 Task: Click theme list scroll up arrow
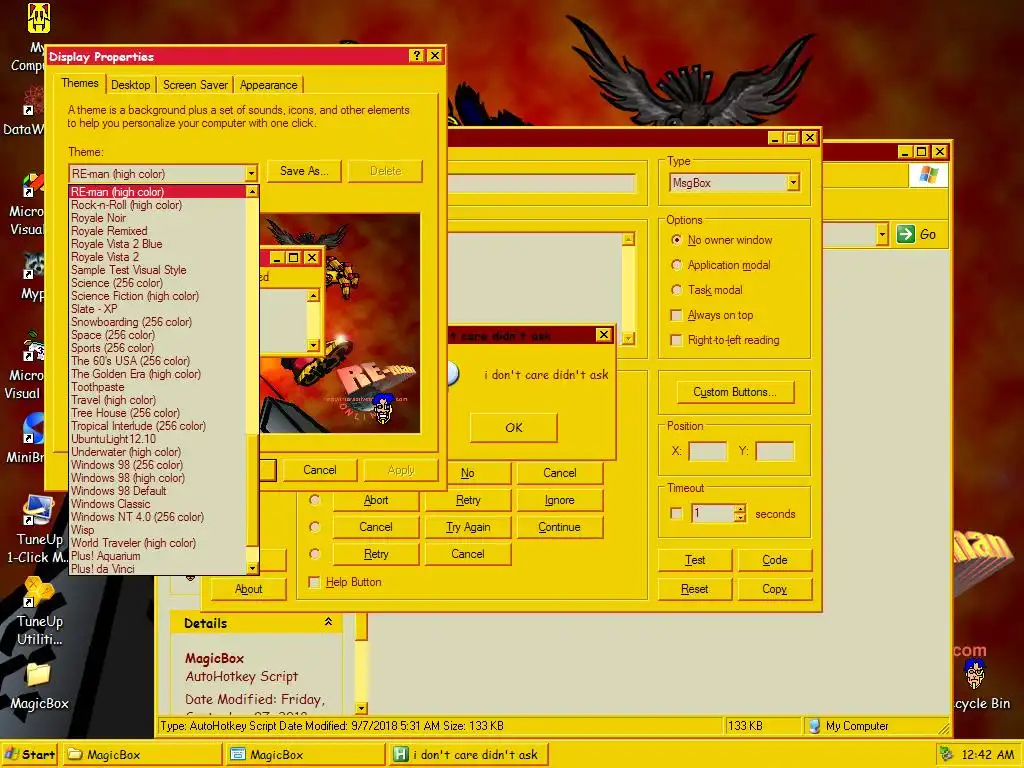coord(252,191)
